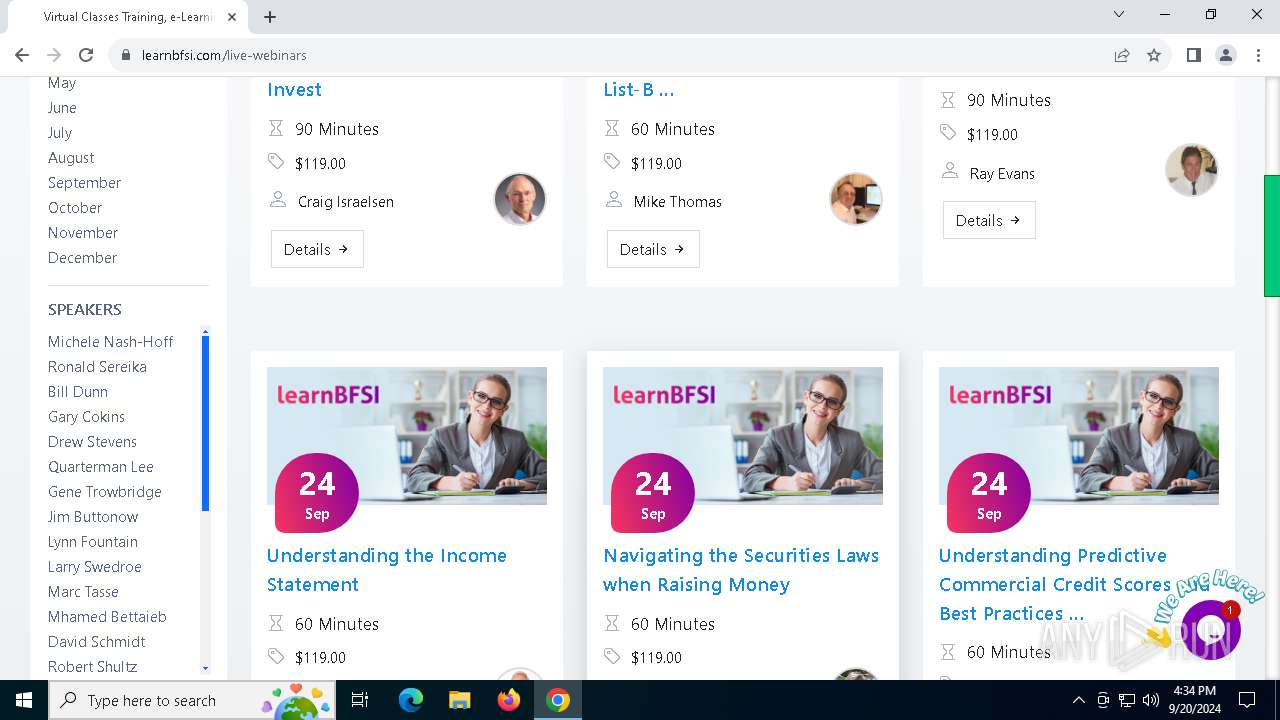This screenshot has height=720, width=1280.
Task: Open the browser side panel
Action: point(1193,56)
